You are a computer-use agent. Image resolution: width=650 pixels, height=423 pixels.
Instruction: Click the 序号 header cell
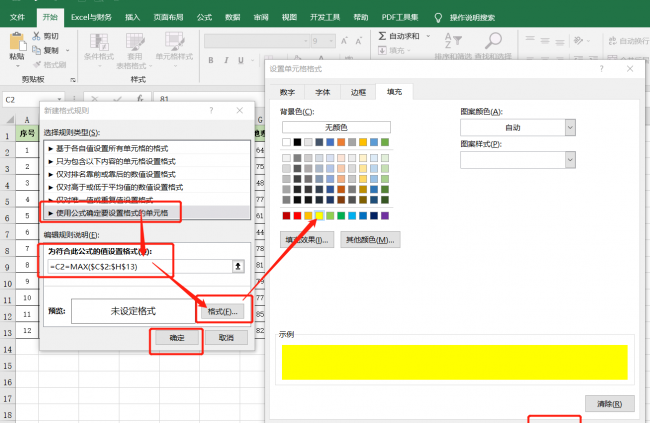pyautogui.click(x=27, y=133)
